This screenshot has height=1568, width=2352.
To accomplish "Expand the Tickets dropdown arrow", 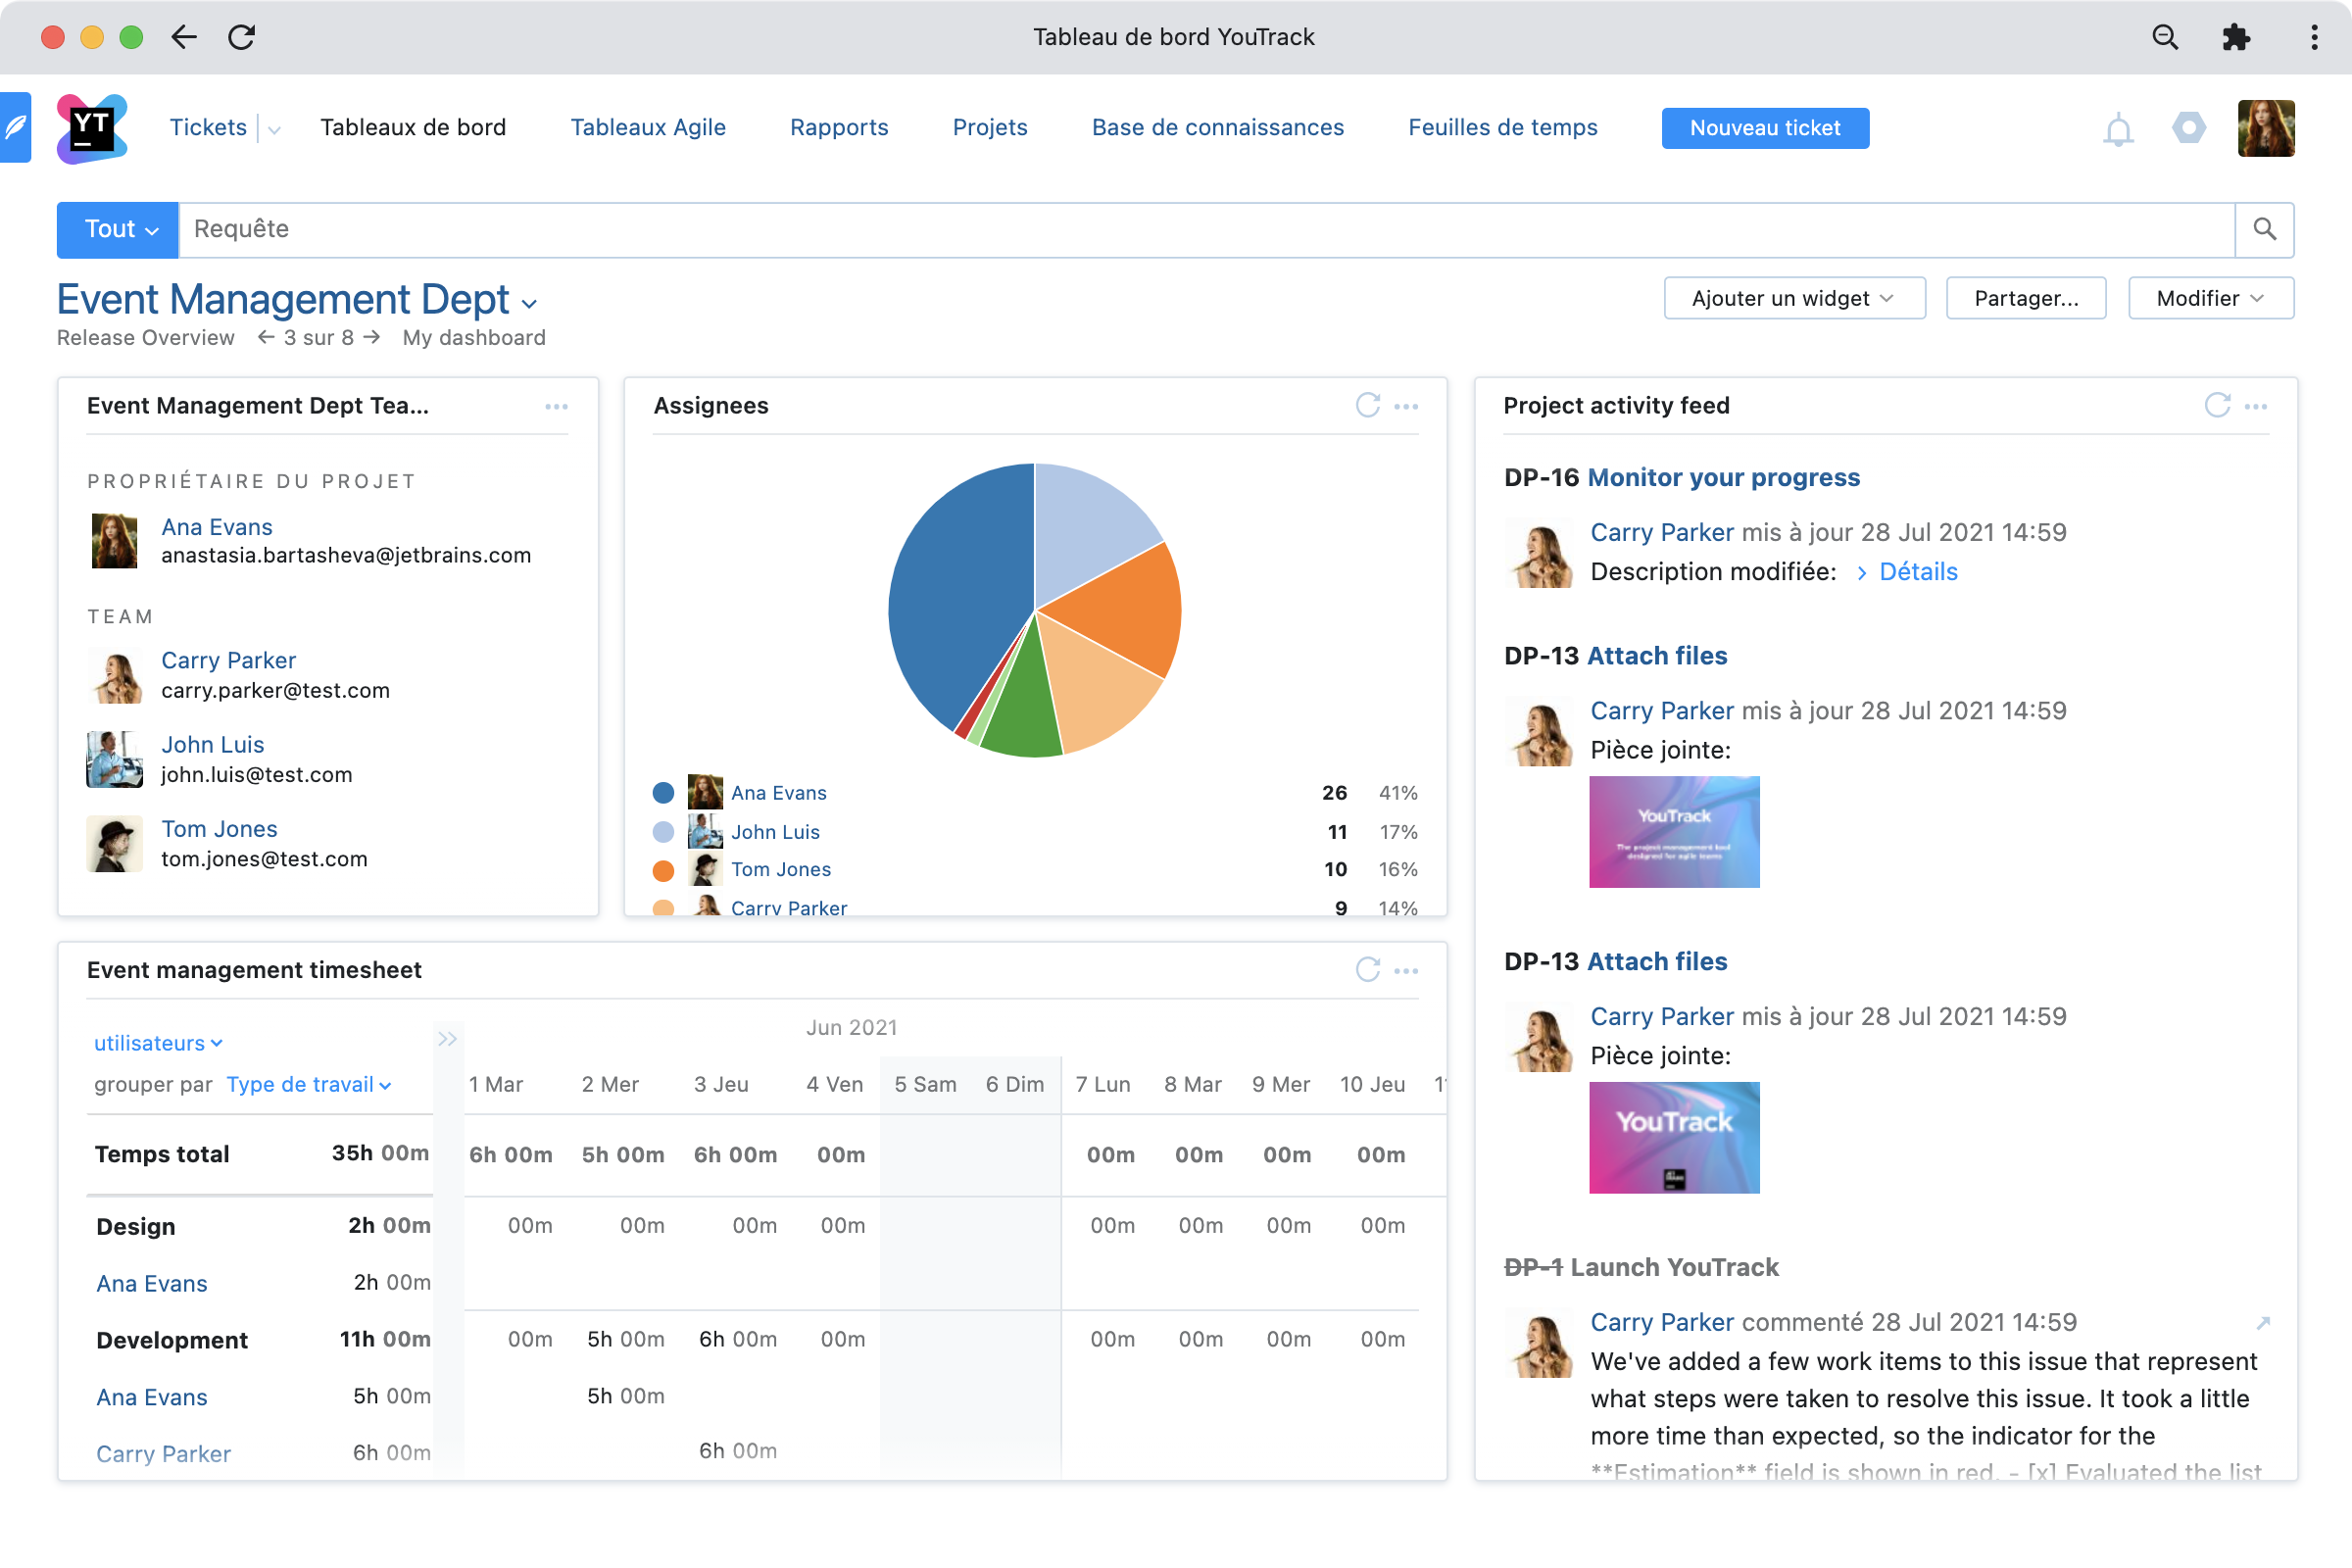I will 274,129.
